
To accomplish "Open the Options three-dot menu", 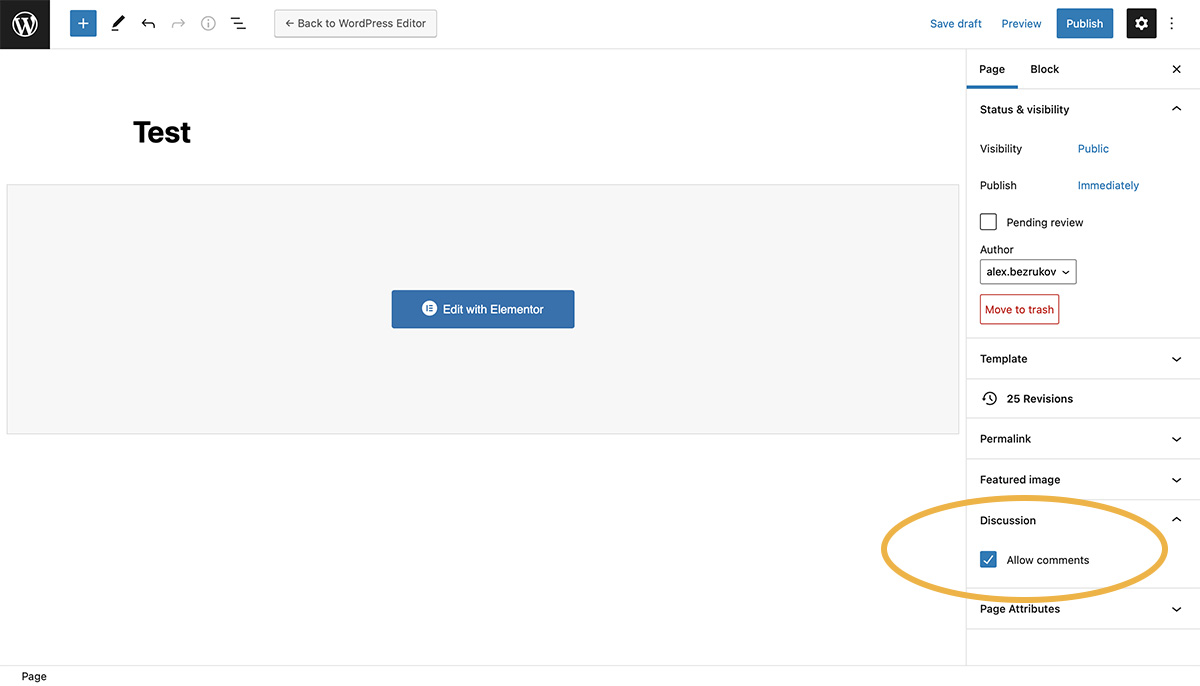I will pyautogui.click(x=1171, y=23).
